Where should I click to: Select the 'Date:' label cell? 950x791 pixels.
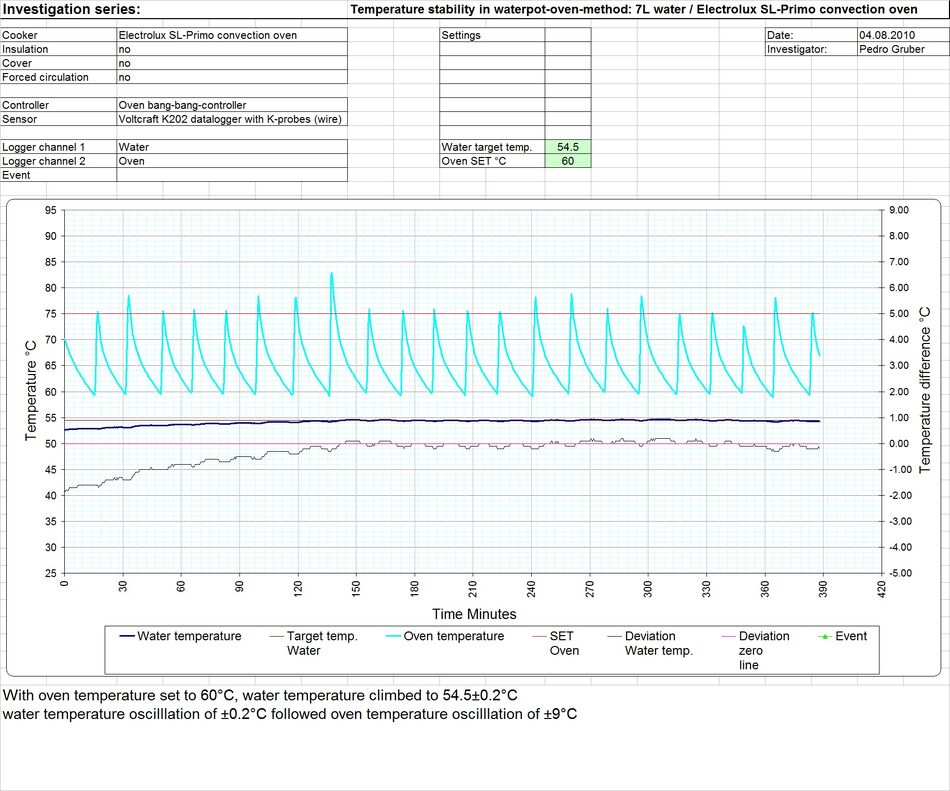click(x=811, y=35)
